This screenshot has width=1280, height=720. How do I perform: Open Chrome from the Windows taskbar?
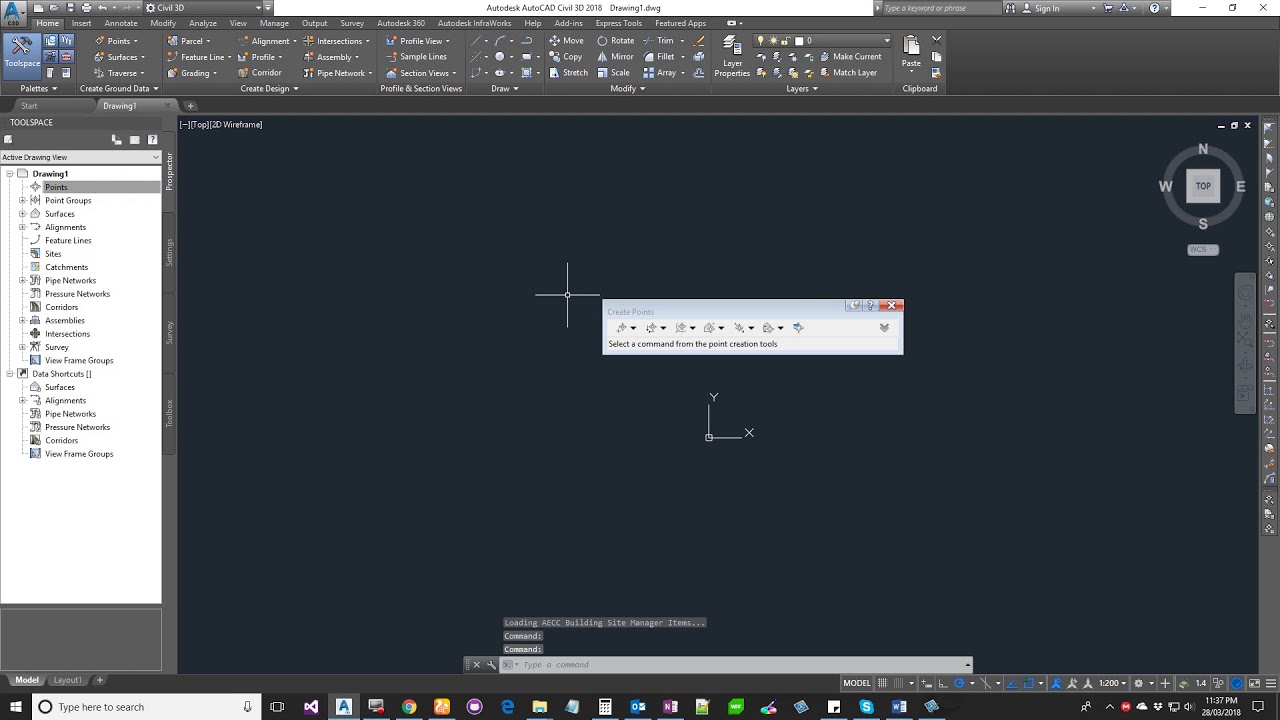point(409,707)
